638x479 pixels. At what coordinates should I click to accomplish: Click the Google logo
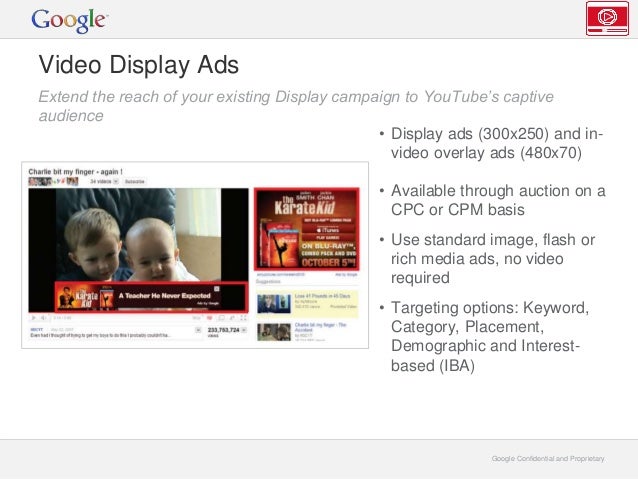(x=70, y=20)
